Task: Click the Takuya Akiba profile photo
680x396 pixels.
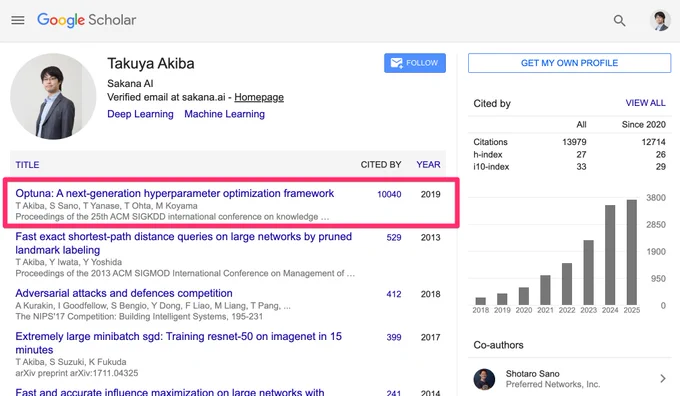Action: 53,96
